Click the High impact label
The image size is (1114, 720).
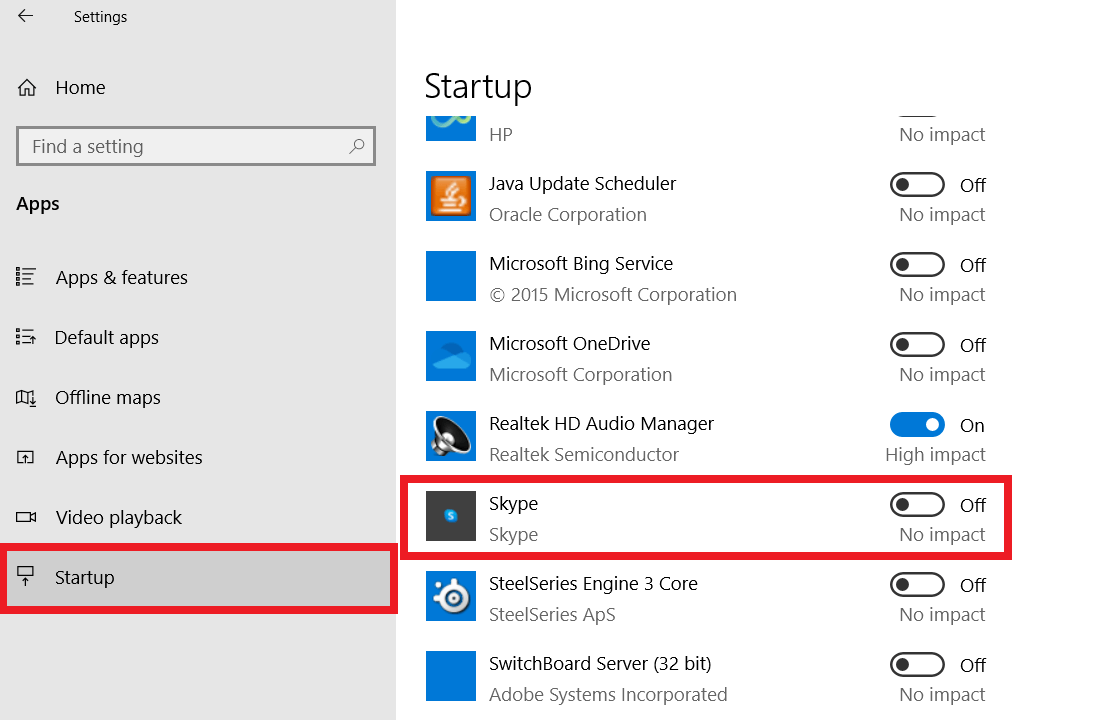pos(935,455)
